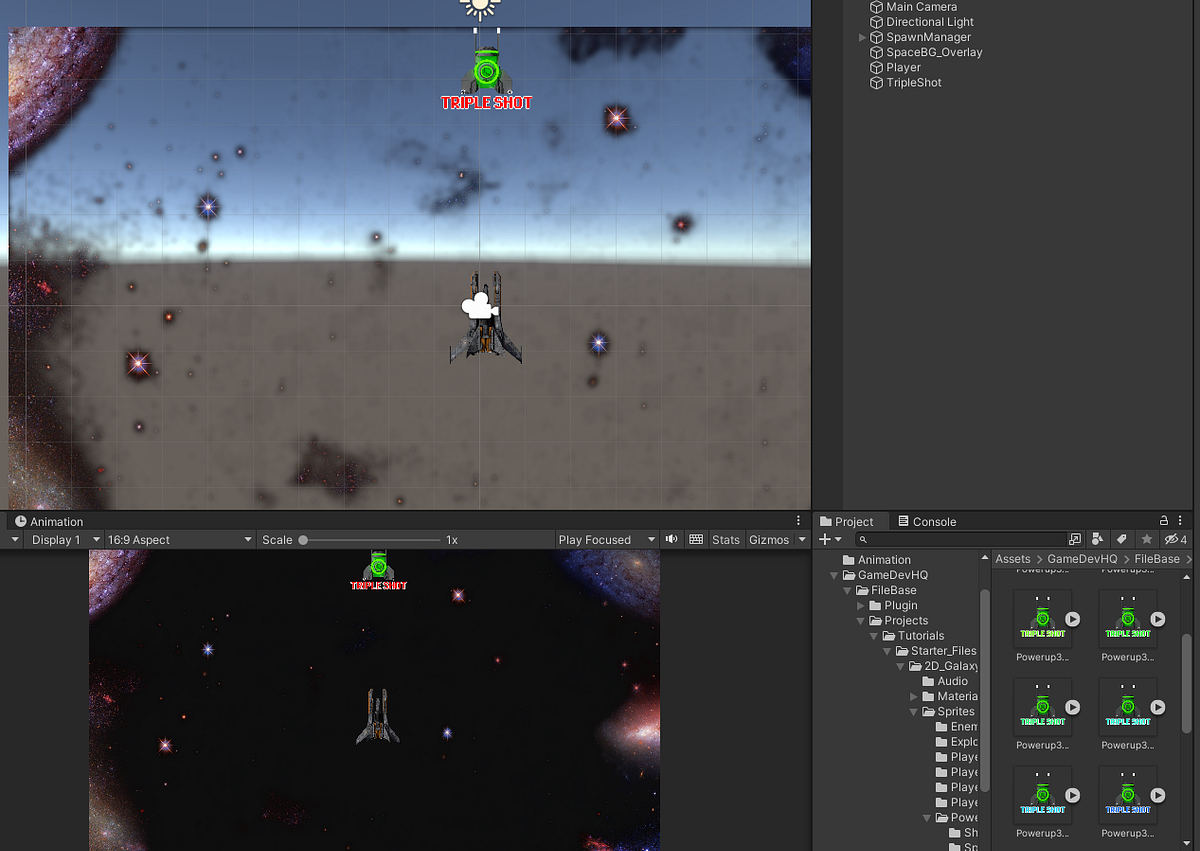
Task: Click the search by label icon in Project toolbar
Action: click(1122, 539)
